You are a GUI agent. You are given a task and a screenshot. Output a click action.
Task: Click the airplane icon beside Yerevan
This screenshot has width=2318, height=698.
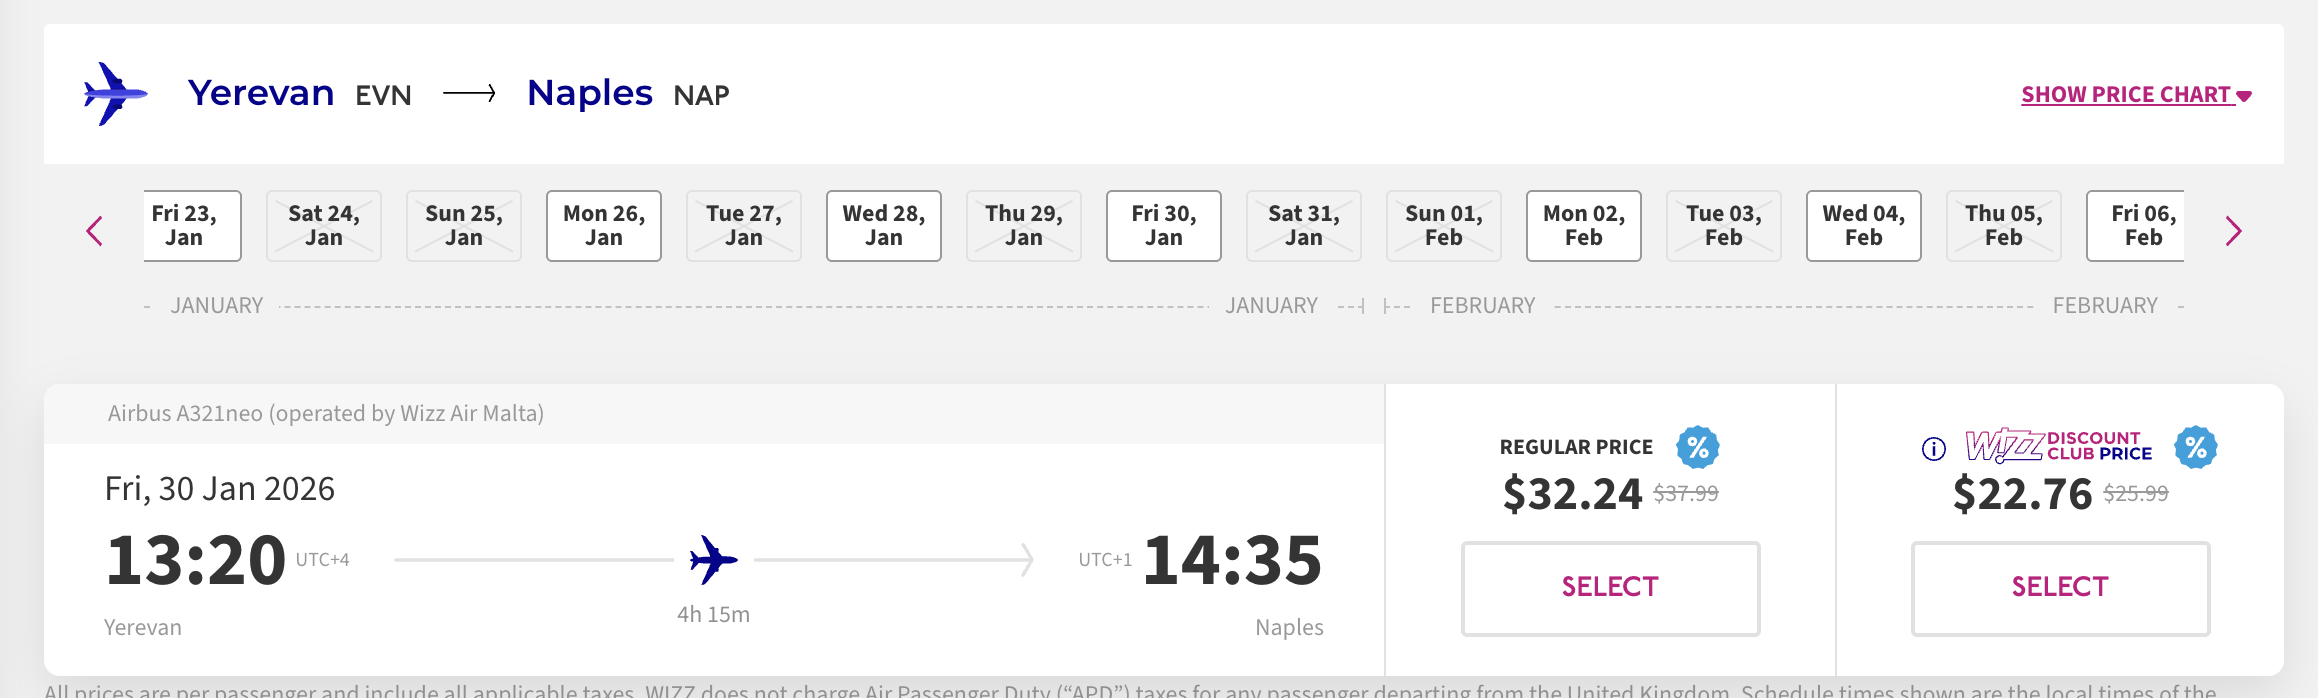[115, 94]
